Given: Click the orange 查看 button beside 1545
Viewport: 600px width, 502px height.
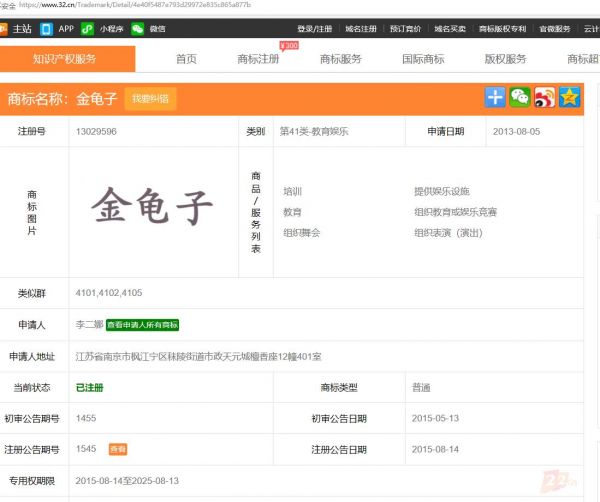Looking at the screenshot, I should (x=118, y=449).
